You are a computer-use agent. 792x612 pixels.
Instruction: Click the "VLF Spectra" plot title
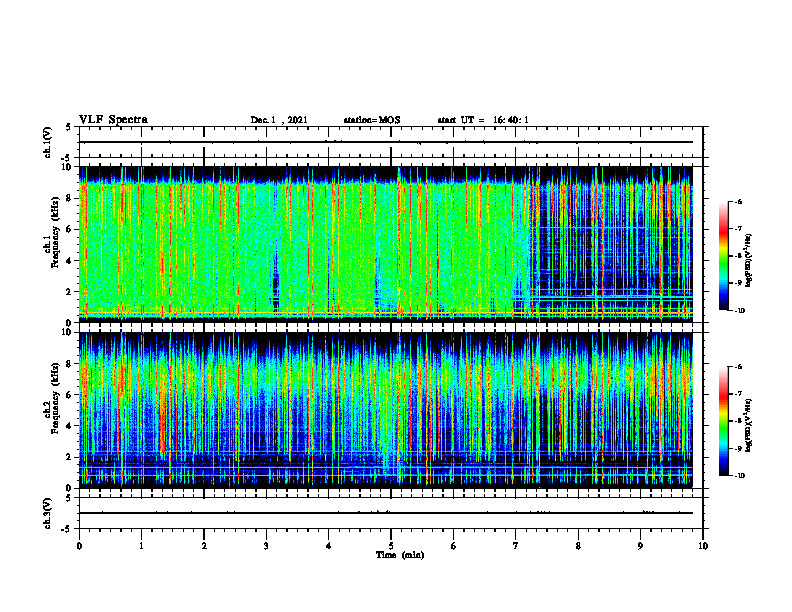click(x=113, y=120)
